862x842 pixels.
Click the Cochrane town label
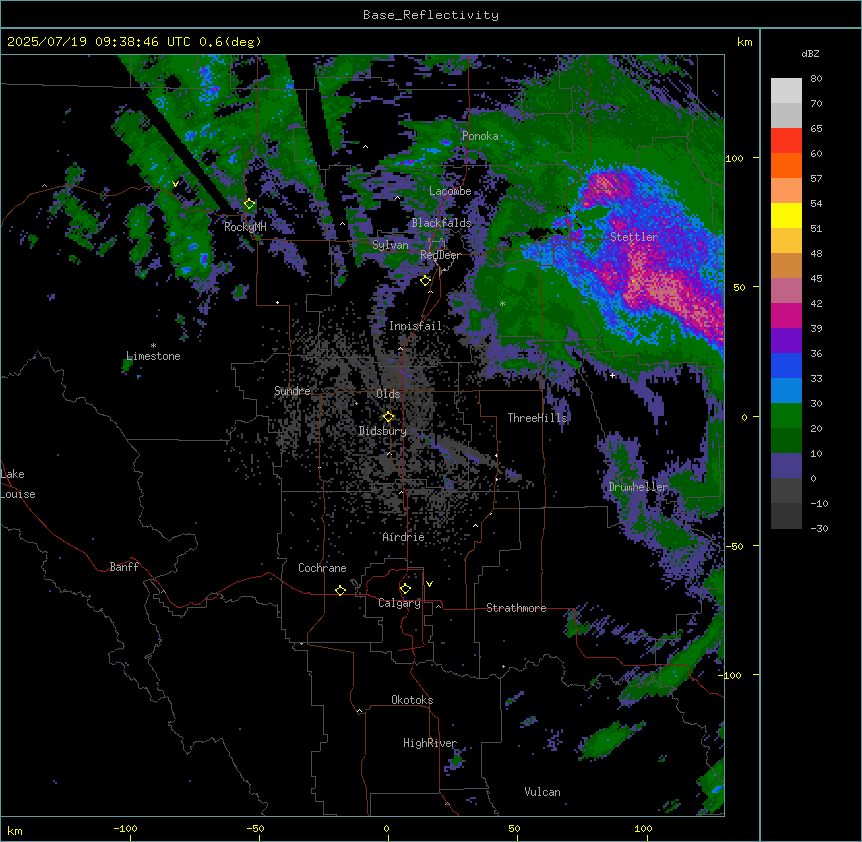coord(322,568)
